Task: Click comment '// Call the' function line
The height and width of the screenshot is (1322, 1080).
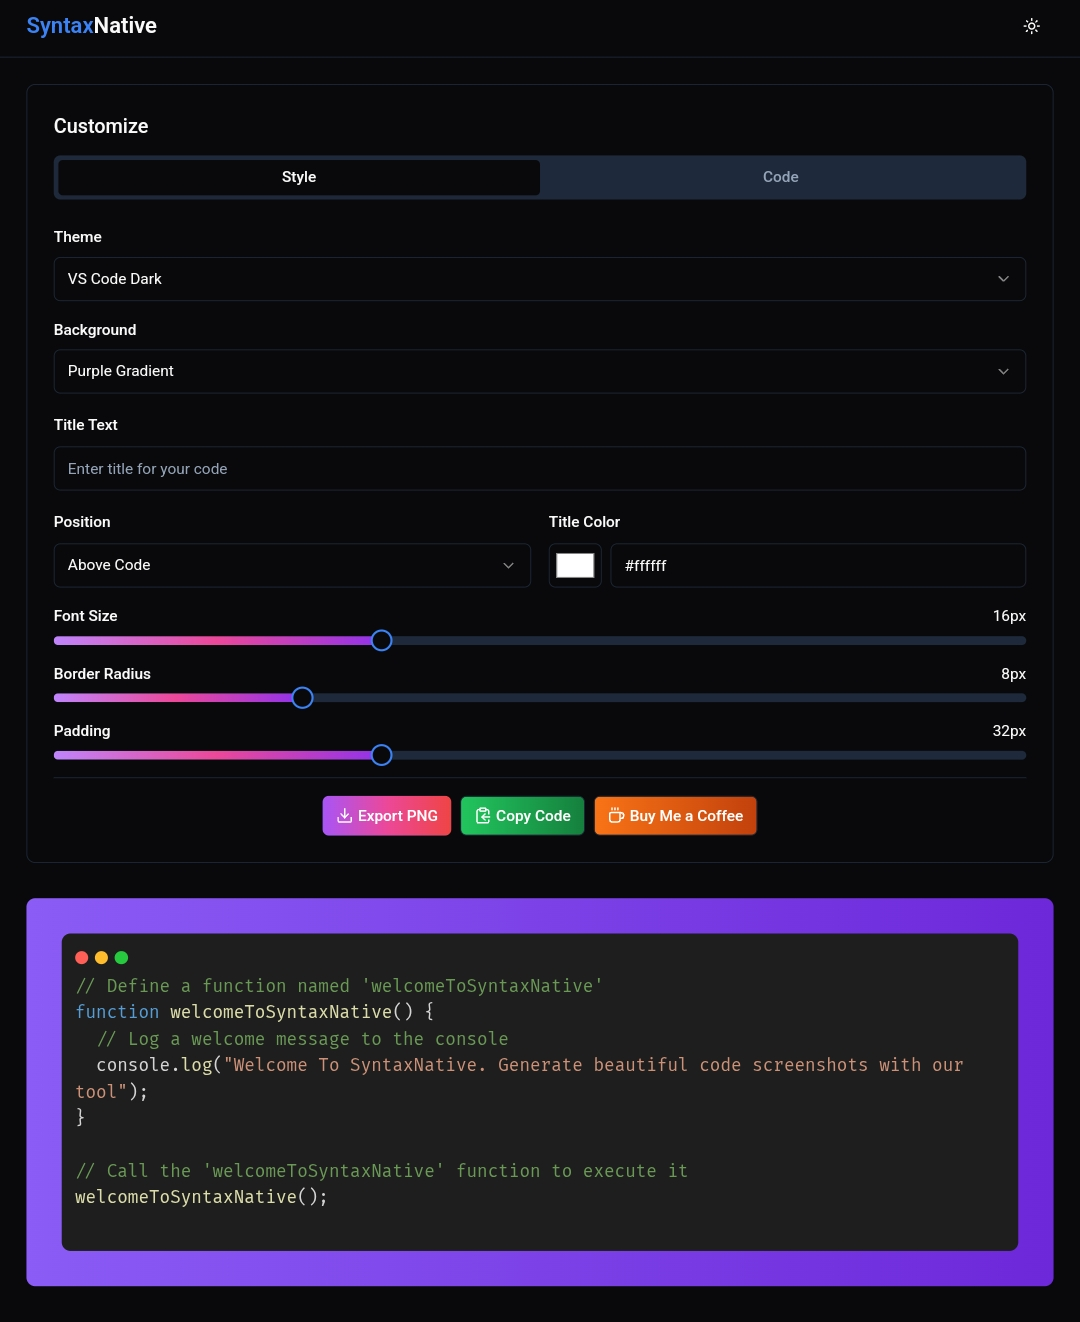Action: tap(382, 1171)
